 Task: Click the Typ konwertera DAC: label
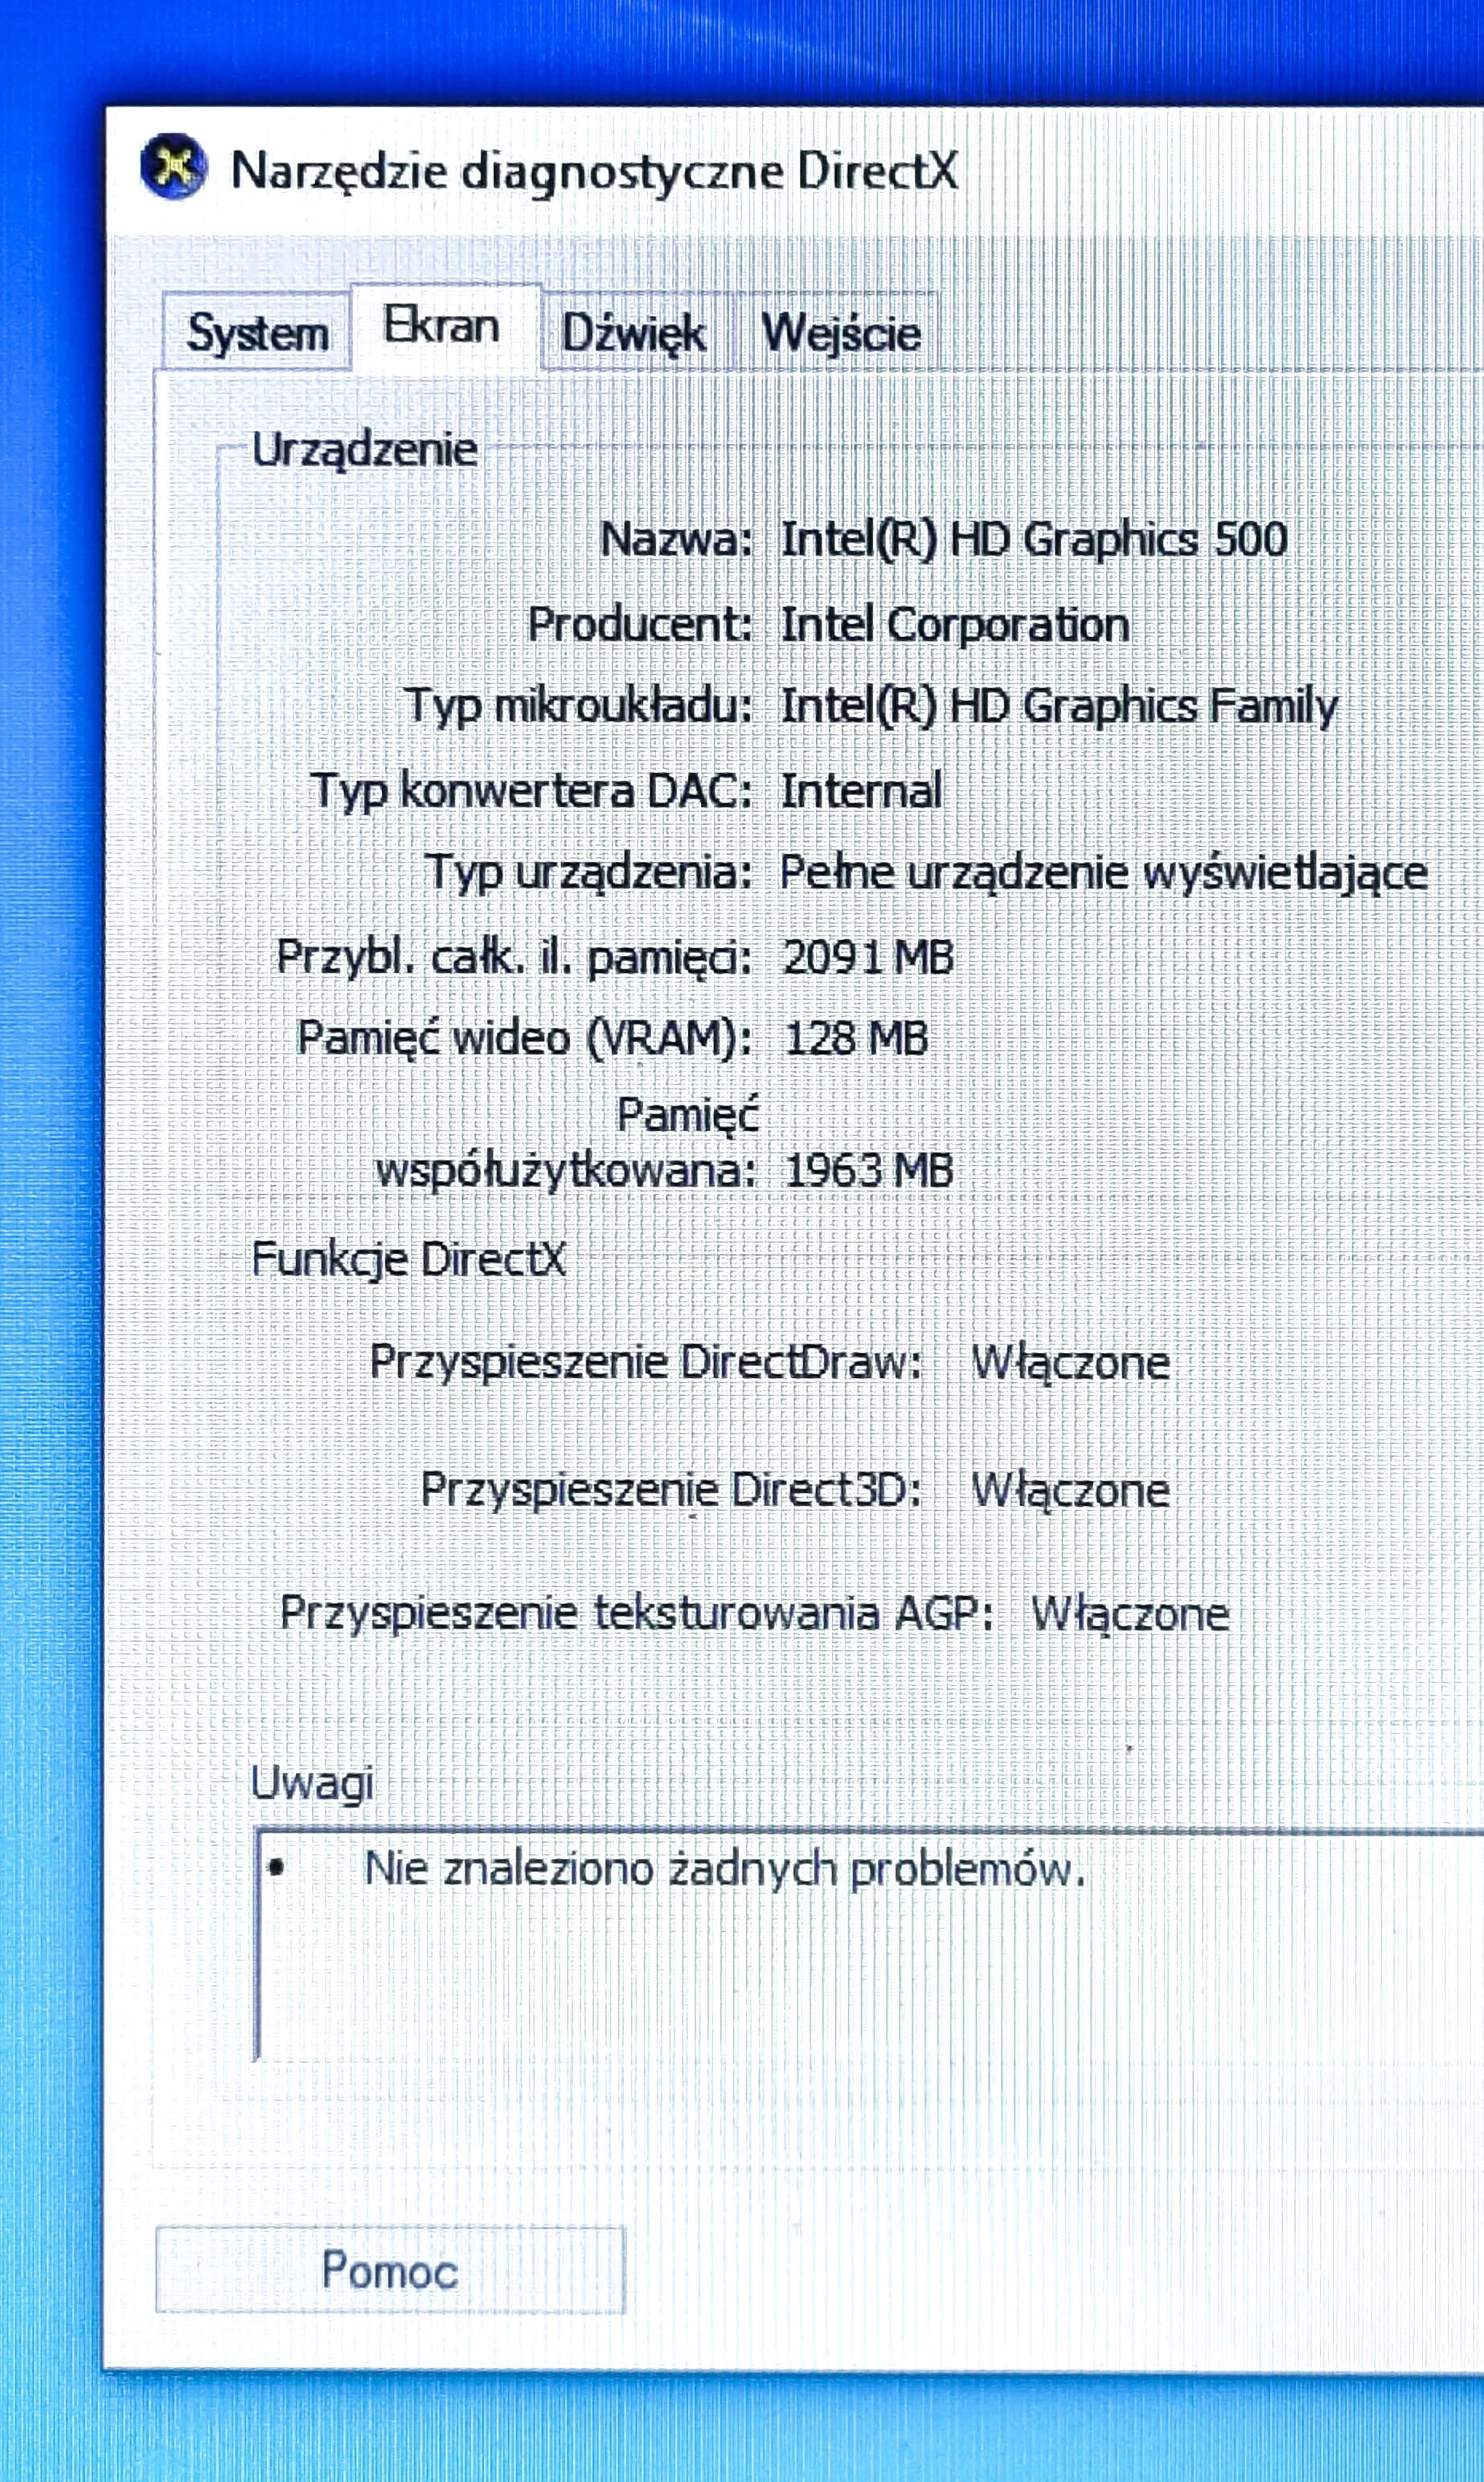[532, 791]
